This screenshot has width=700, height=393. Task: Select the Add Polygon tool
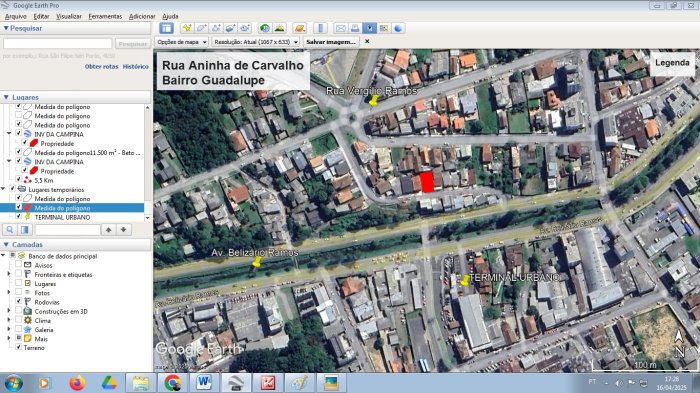[x=201, y=28]
